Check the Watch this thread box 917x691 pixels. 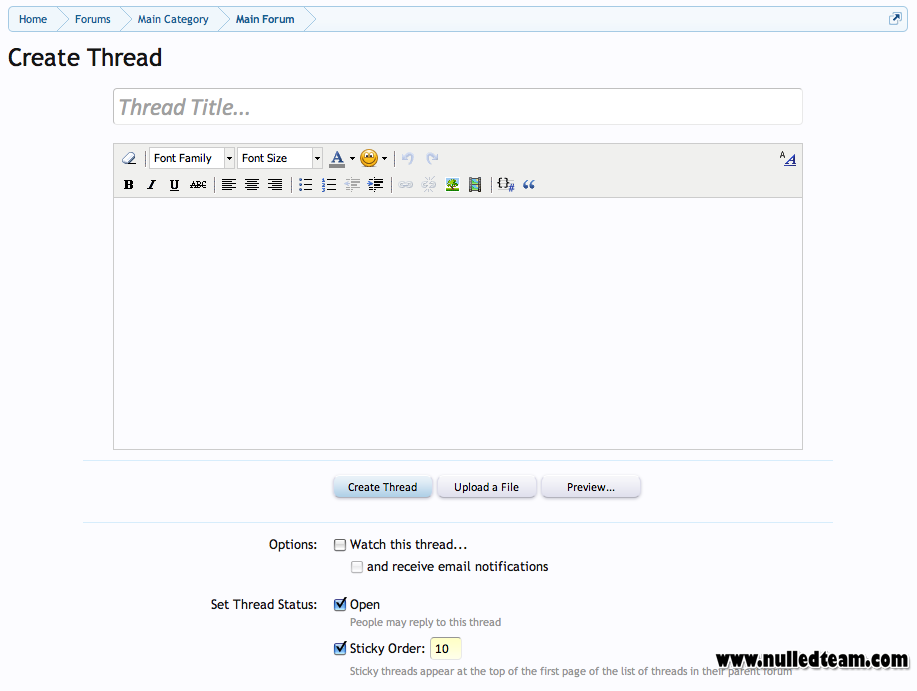[340, 545]
